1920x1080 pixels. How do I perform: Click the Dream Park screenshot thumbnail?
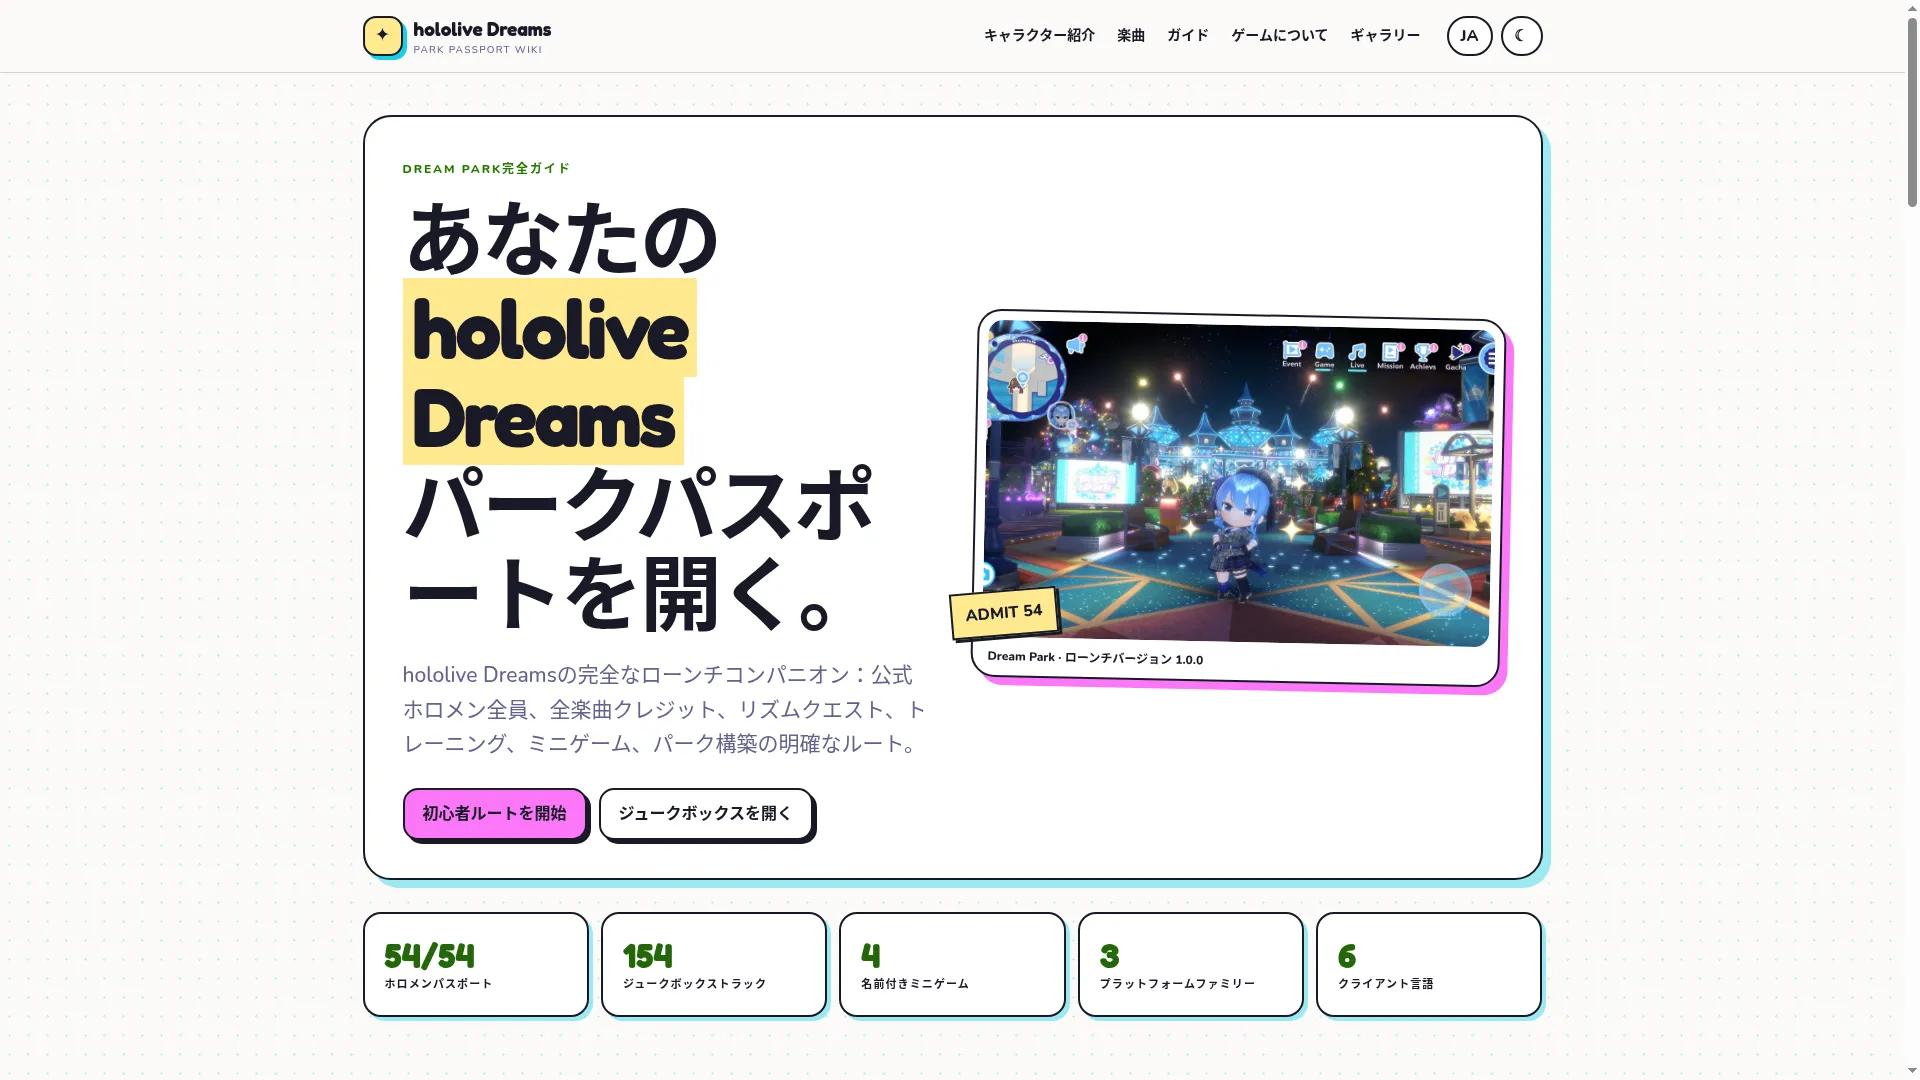(x=1238, y=483)
